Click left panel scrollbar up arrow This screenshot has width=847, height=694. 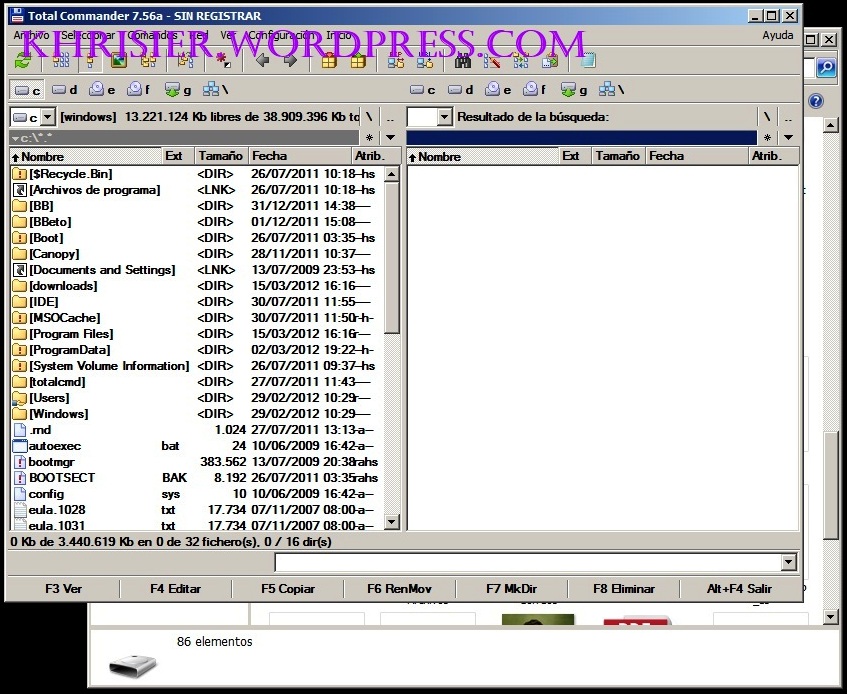tap(392, 174)
